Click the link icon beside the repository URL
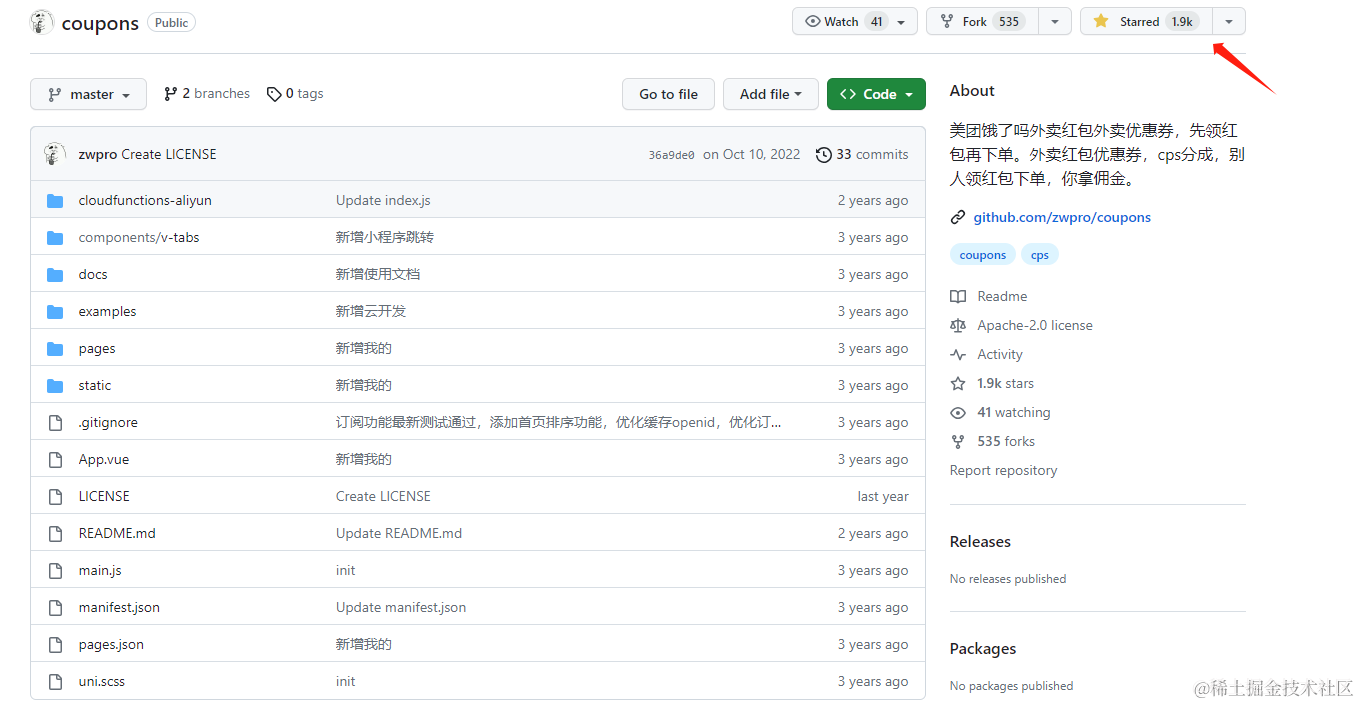The height and width of the screenshot is (705, 1360). 958,218
